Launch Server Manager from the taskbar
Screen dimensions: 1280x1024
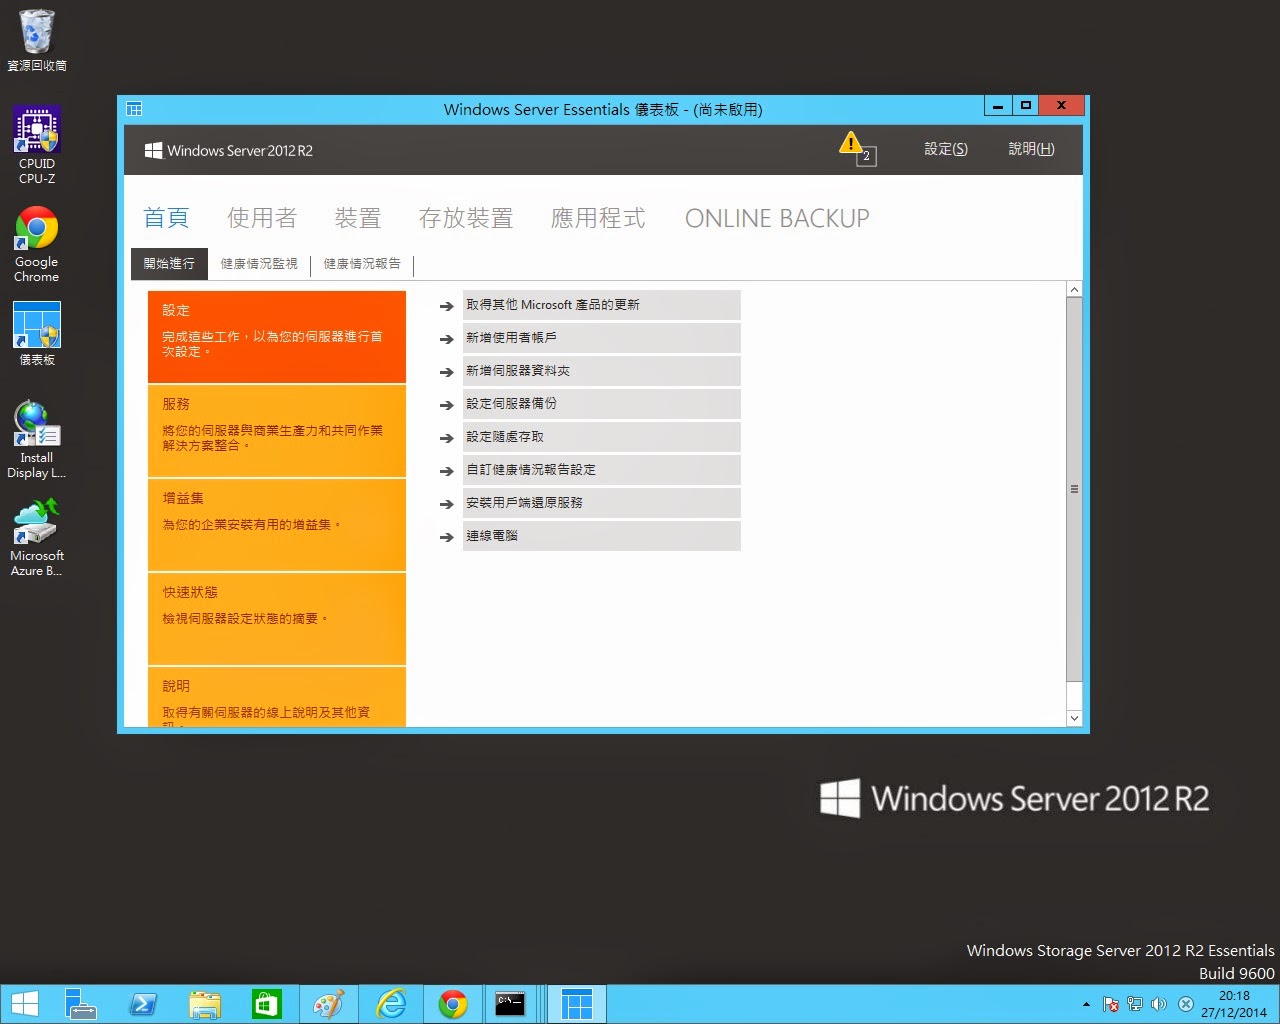coord(80,1004)
